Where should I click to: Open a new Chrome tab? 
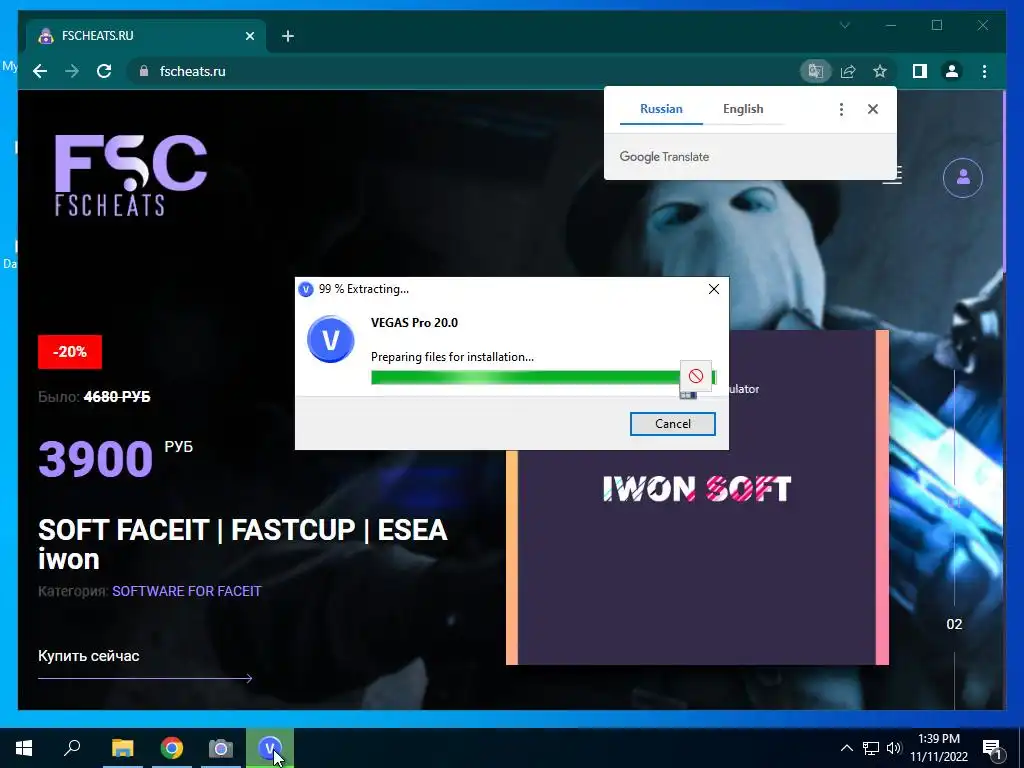288,36
